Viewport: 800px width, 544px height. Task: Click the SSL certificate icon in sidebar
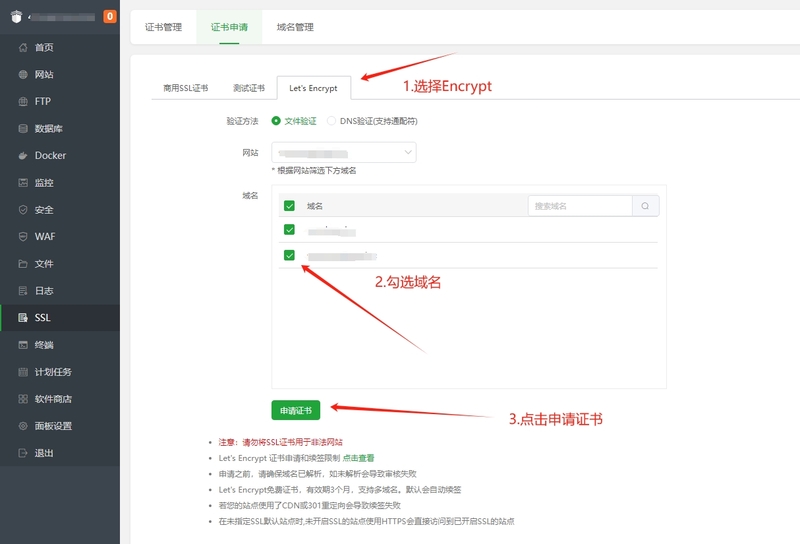coord(23,318)
